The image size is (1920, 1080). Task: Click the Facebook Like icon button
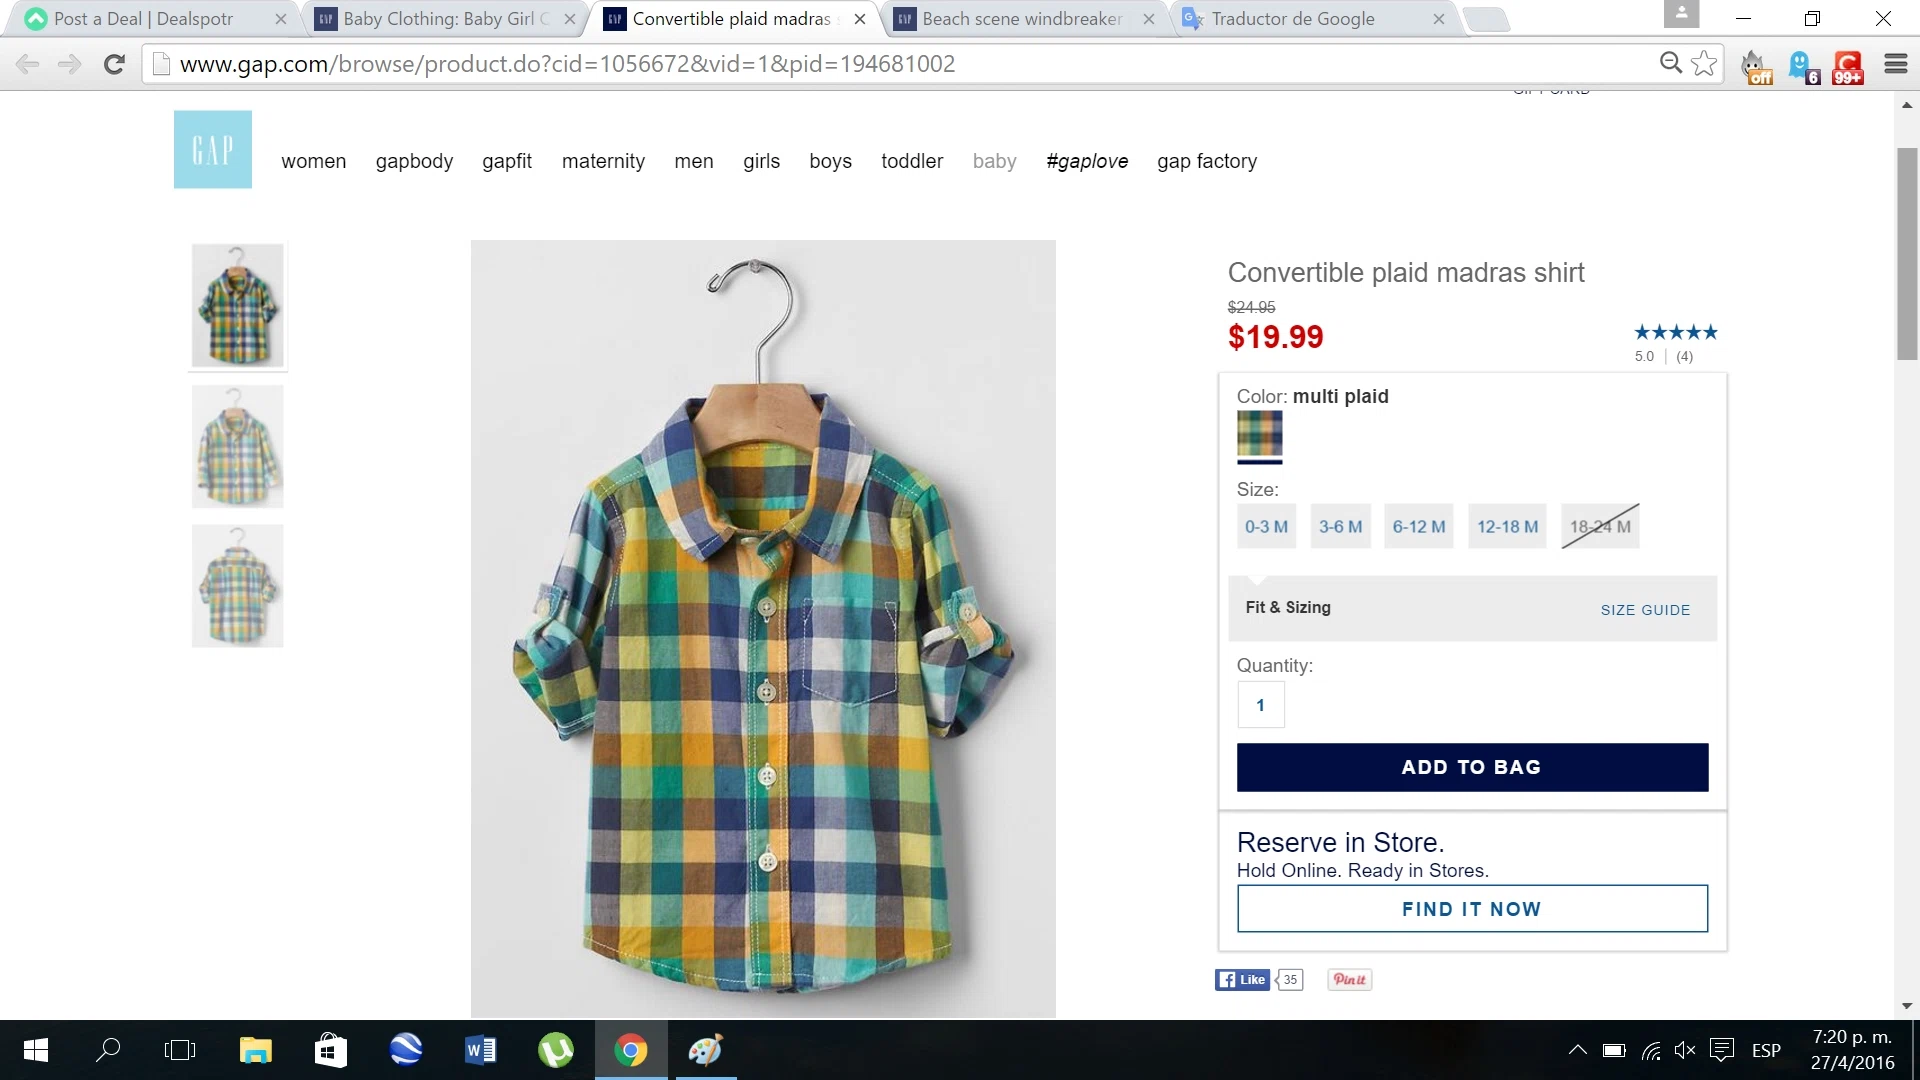click(x=1242, y=980)
